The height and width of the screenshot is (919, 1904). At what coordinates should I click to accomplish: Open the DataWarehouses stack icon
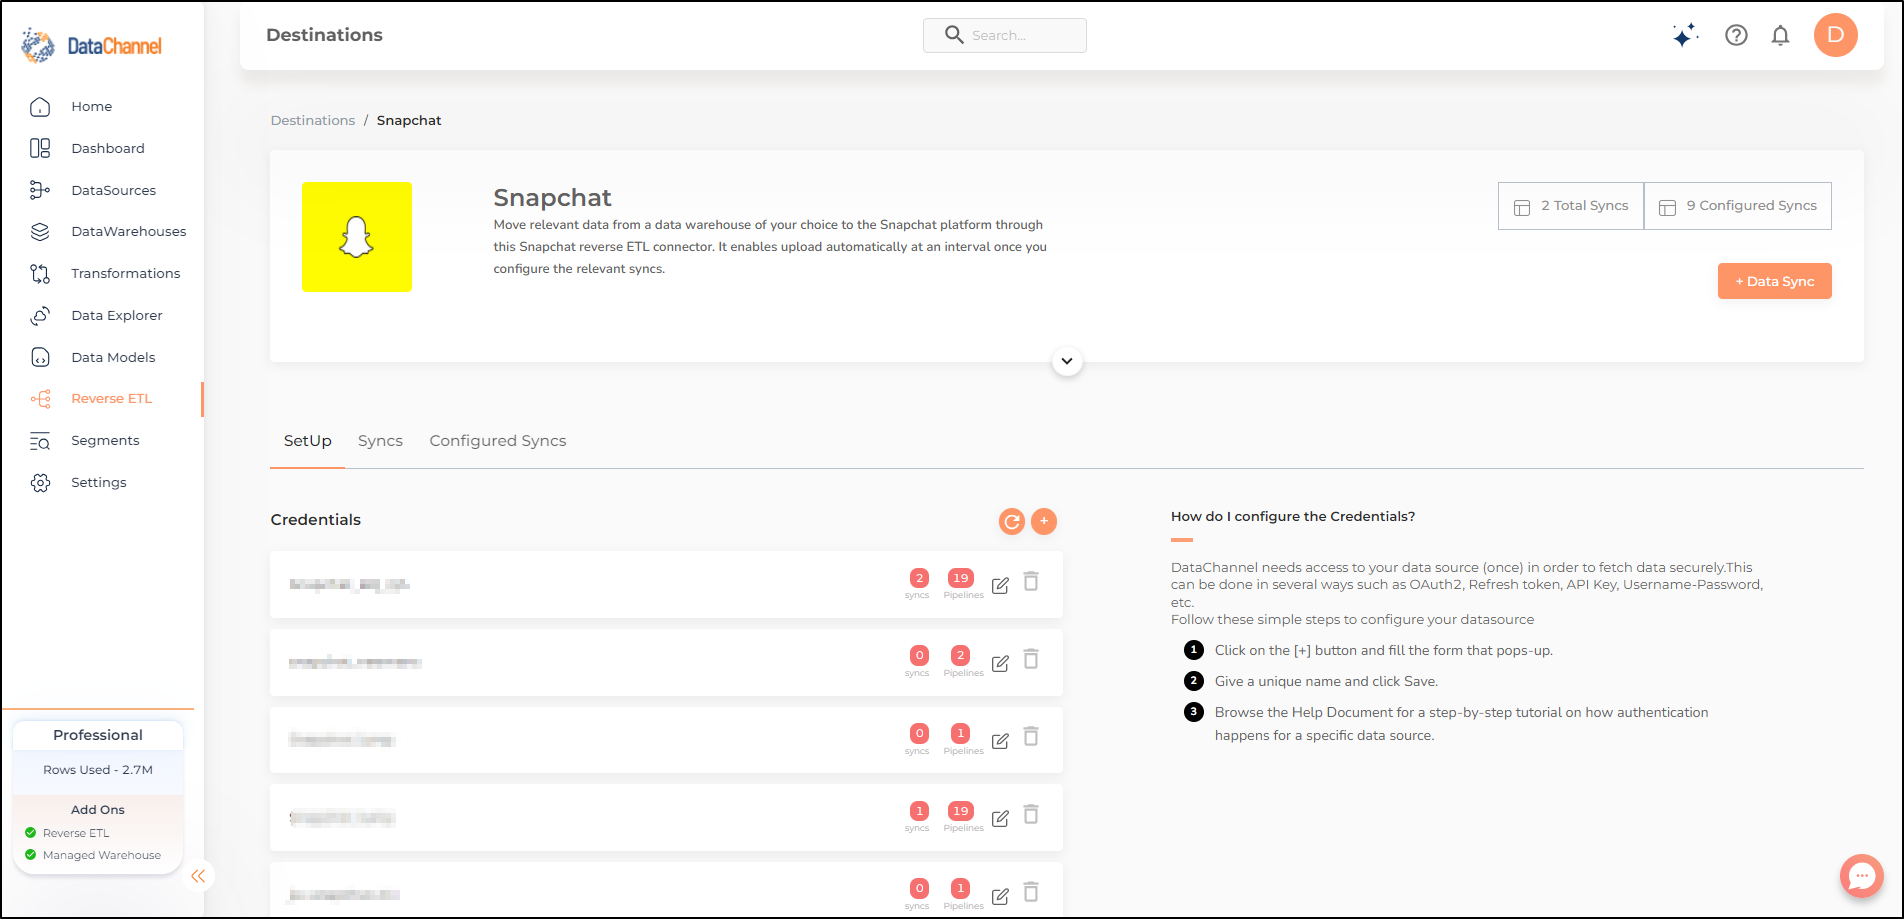[x=40, y=232]
